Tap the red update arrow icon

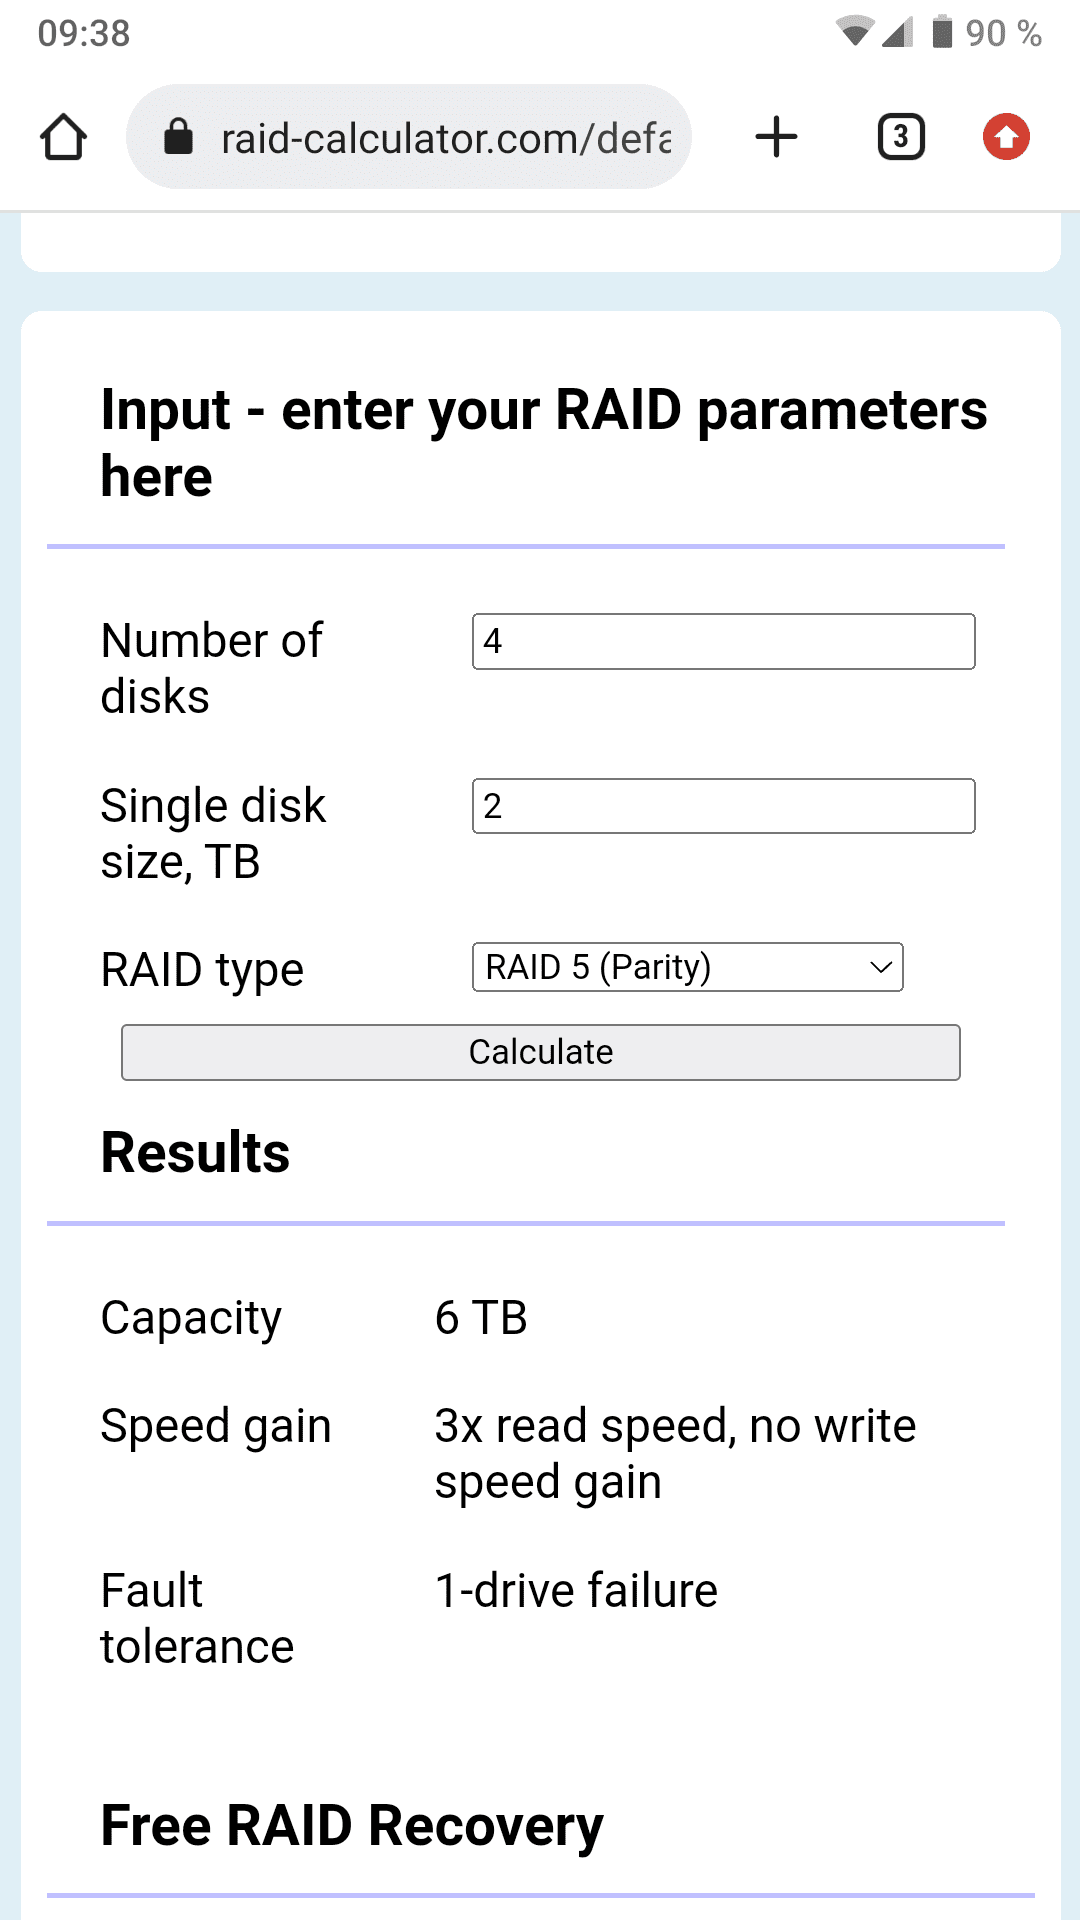click(1006, 137)
